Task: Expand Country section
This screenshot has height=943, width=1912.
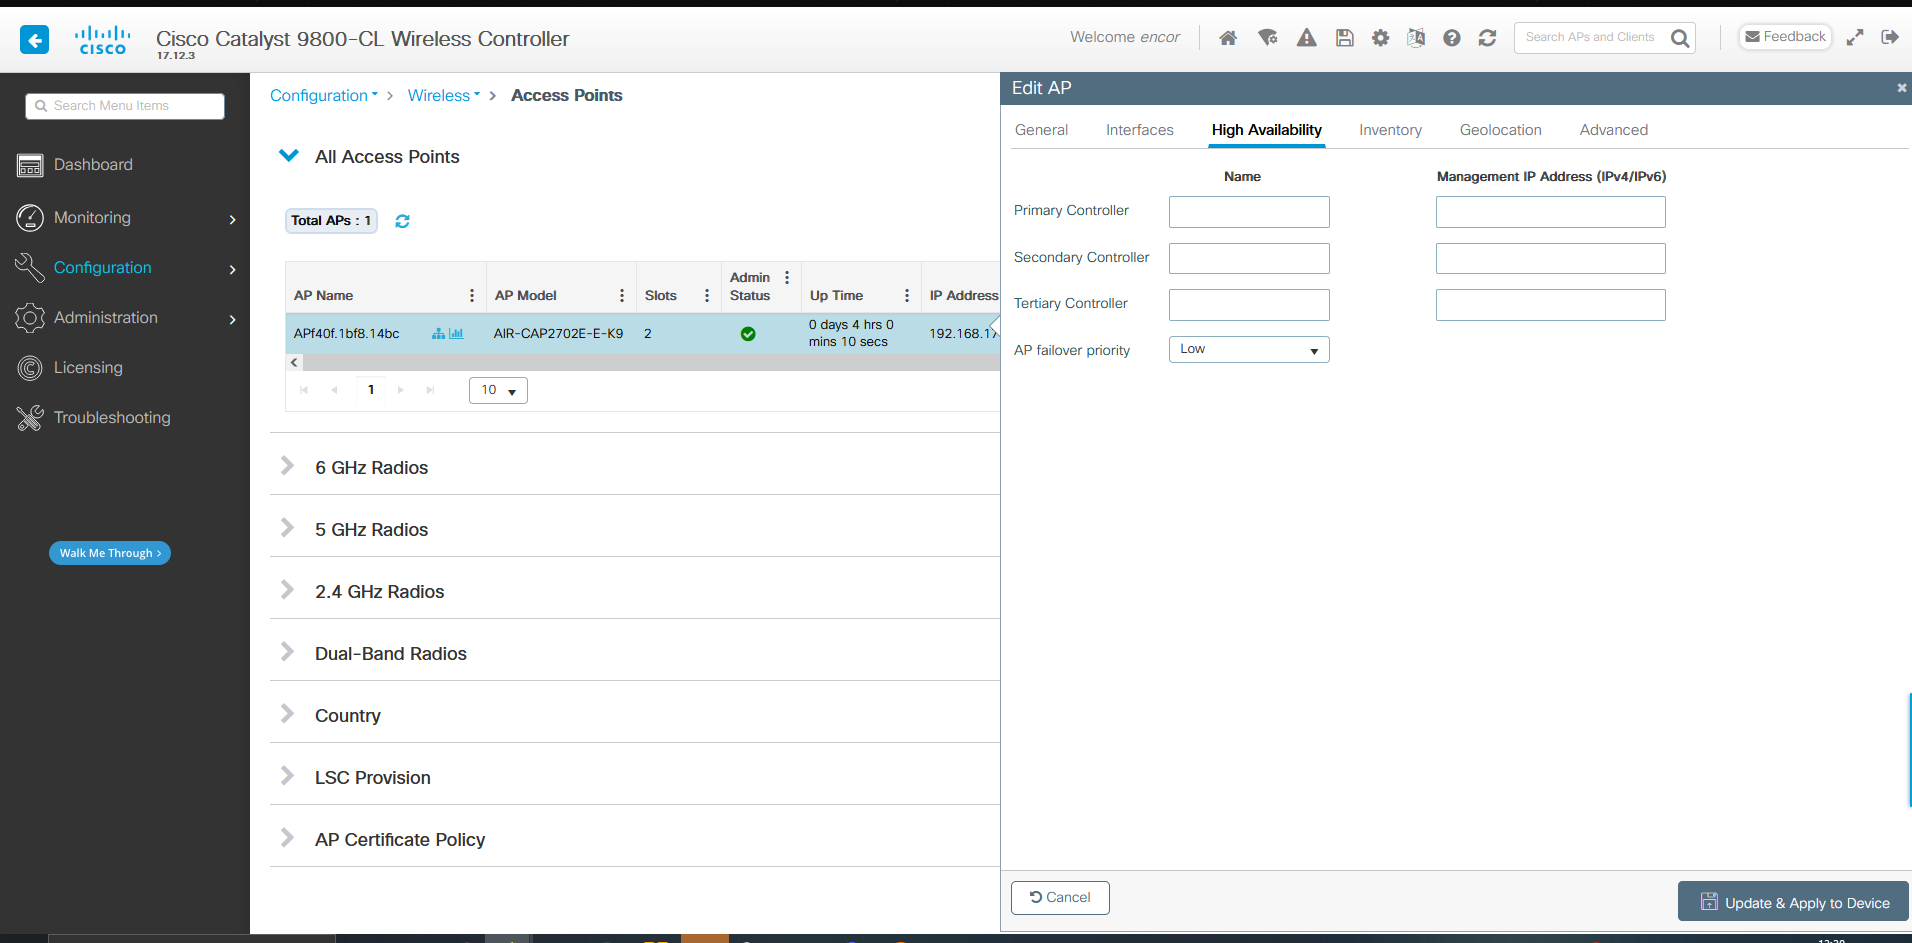Action: tap(288, 714)
